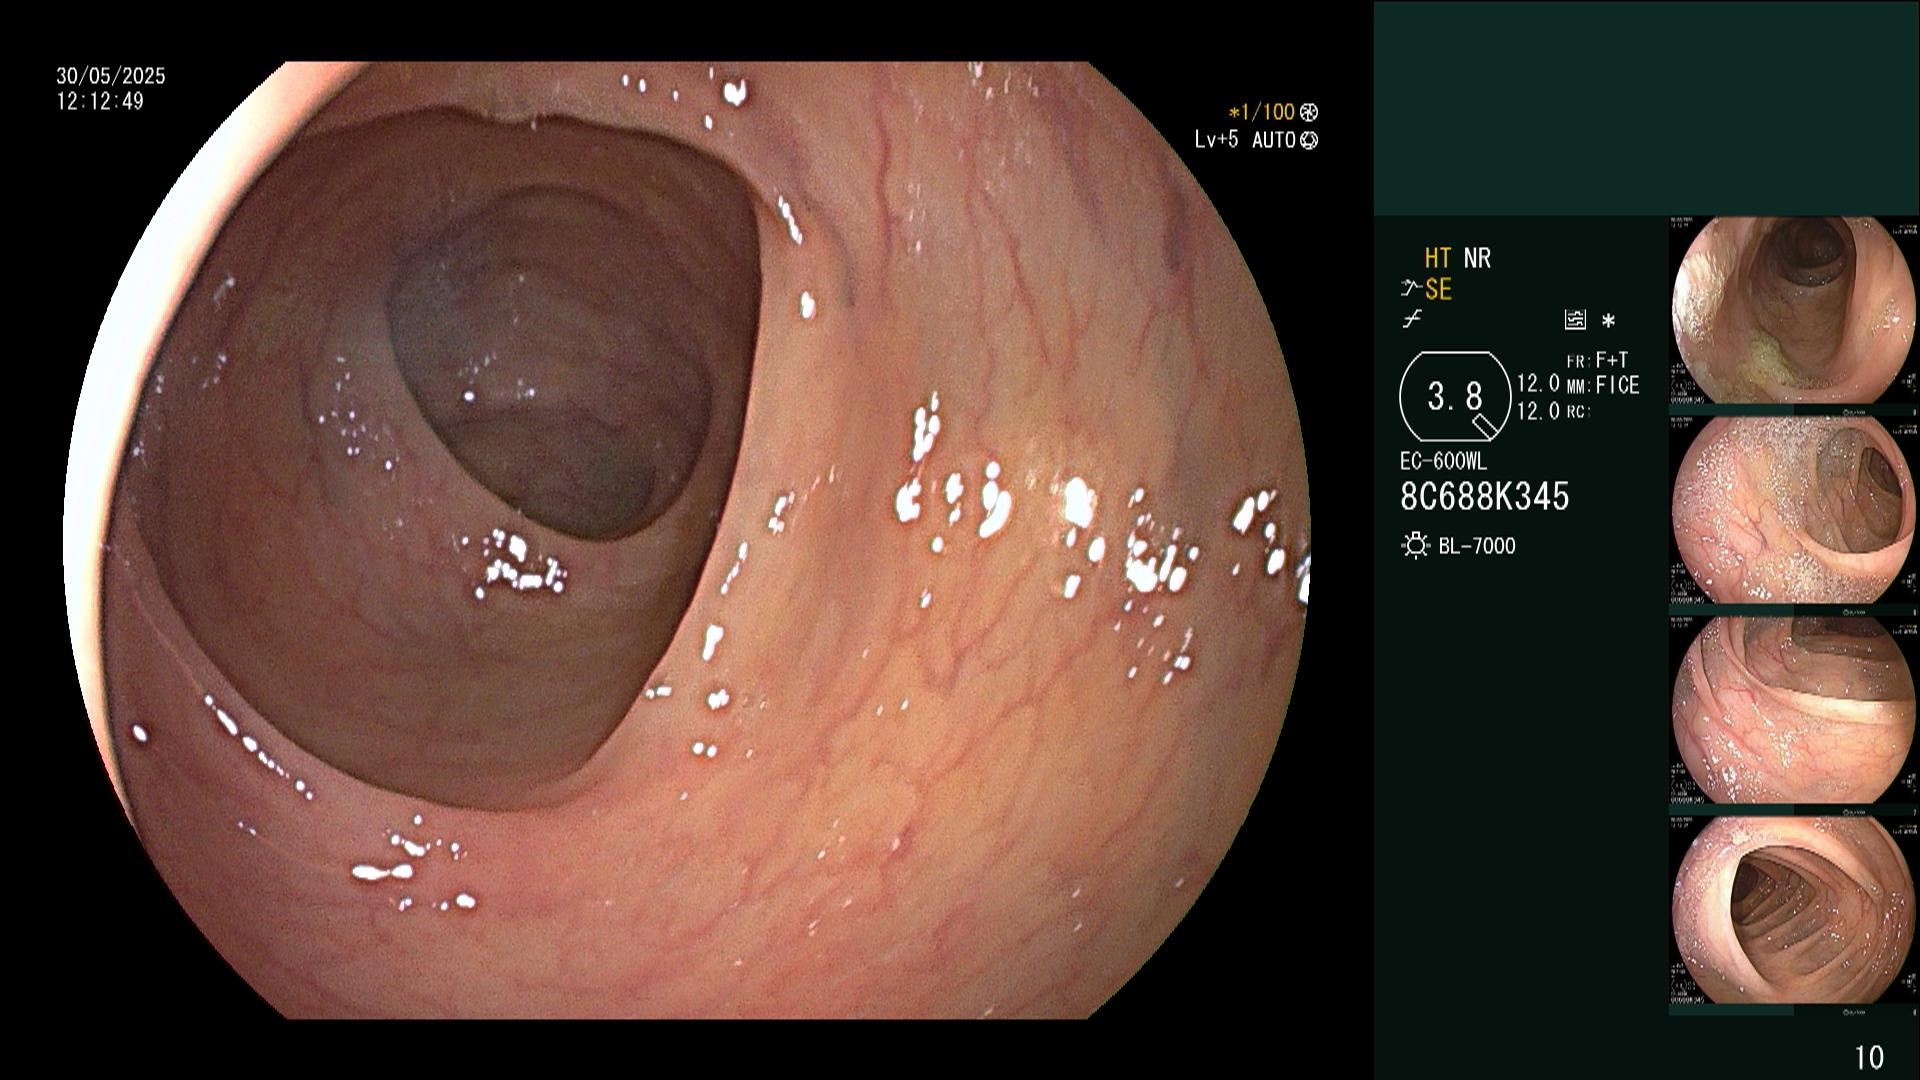Click the F+T freeze mode value
The width and height of the screenshot is (1920, 1080).
(x=1612, y=360)
